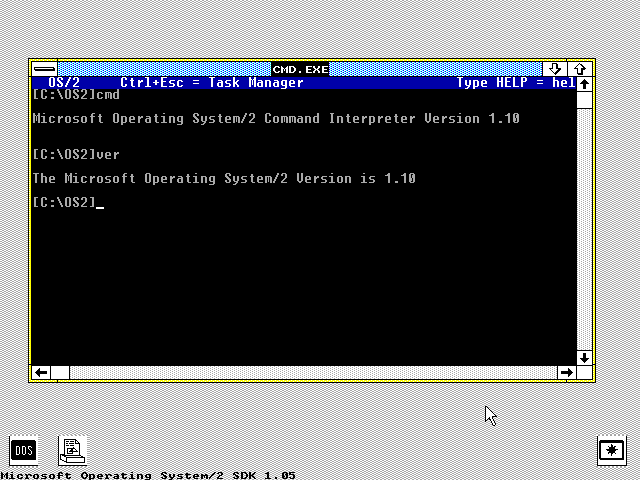Viewport: 640px width, 480px height.
Task: Open the print spooler icon beside DOS
Action: [x=72, y=450]
